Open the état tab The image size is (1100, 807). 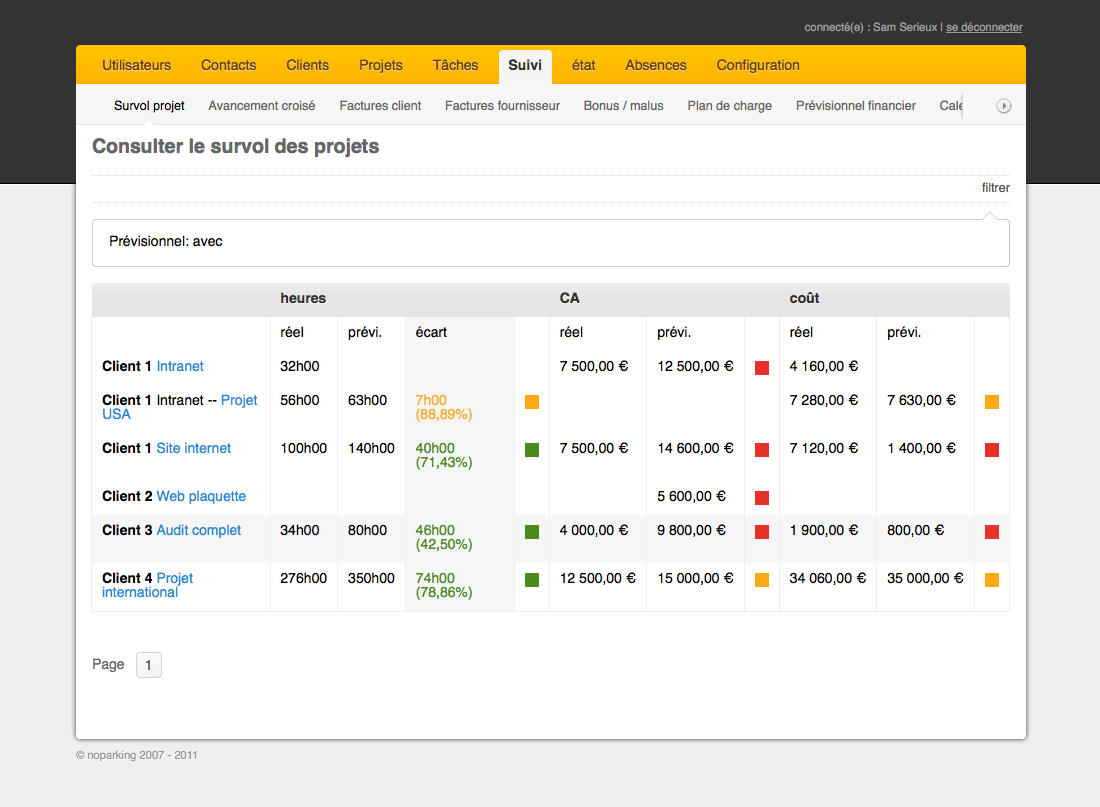click(584, 65)
